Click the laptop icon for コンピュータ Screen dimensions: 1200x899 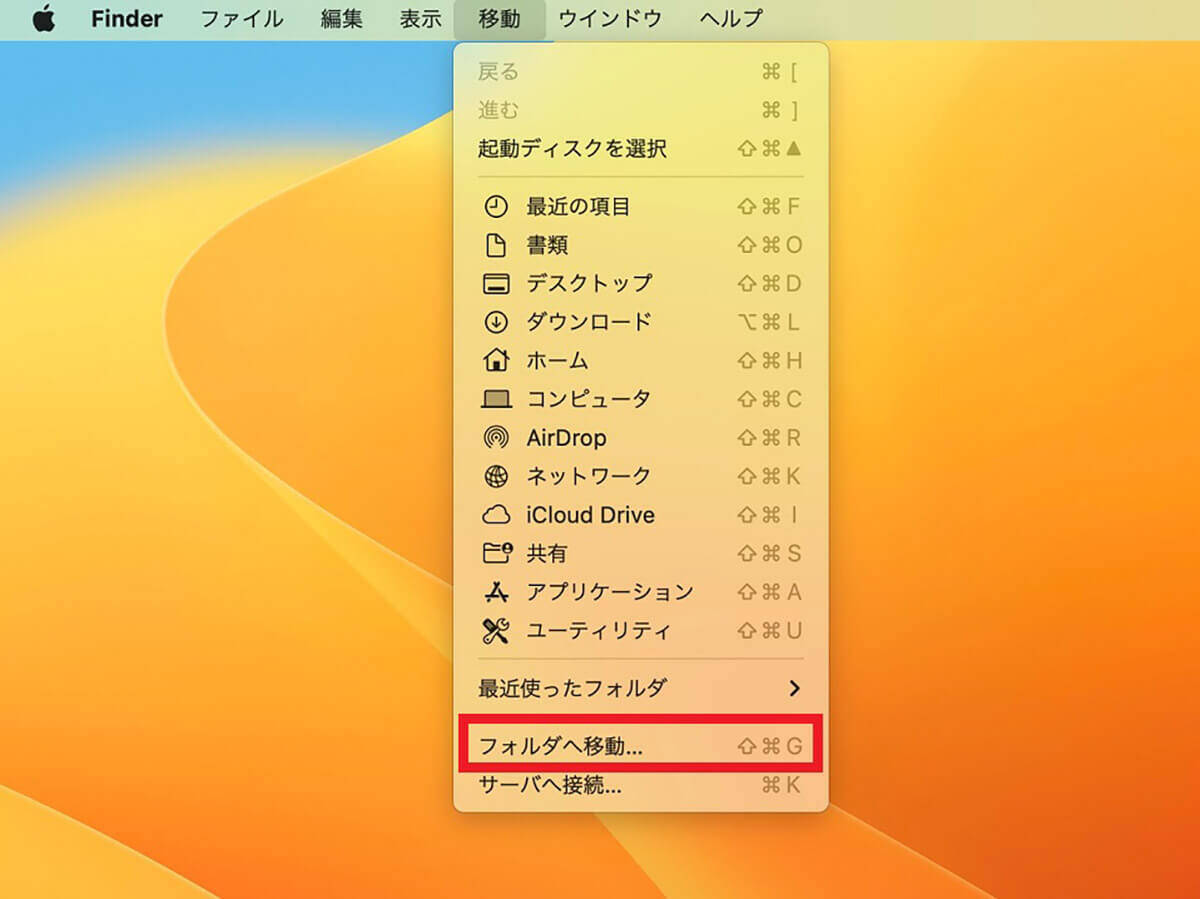coord(496,399)
